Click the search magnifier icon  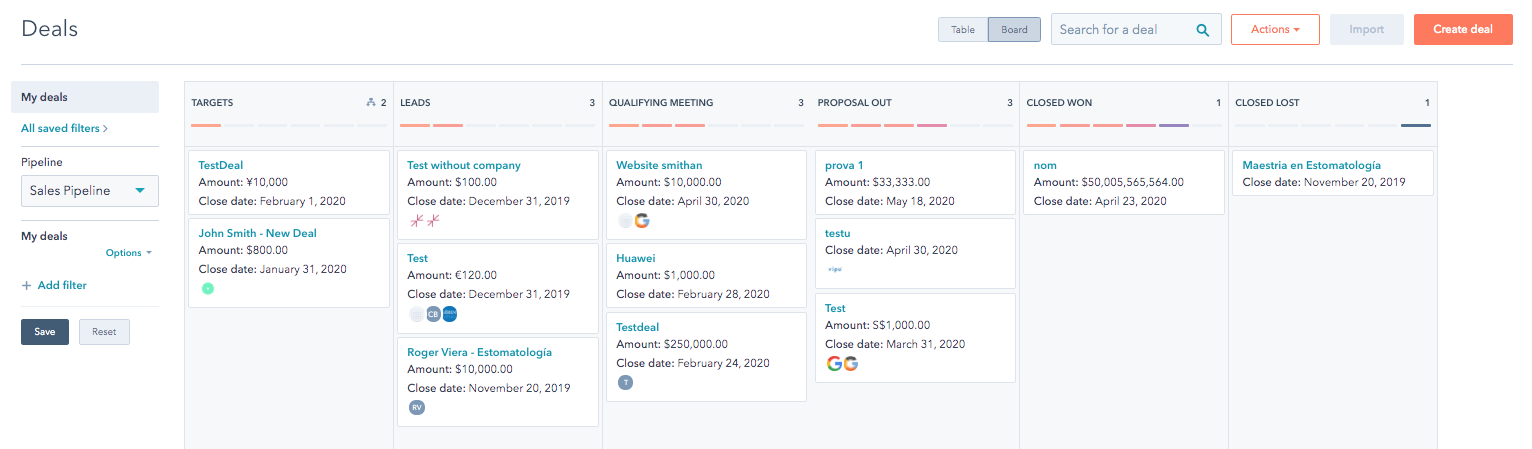[x=1203, y=30]
